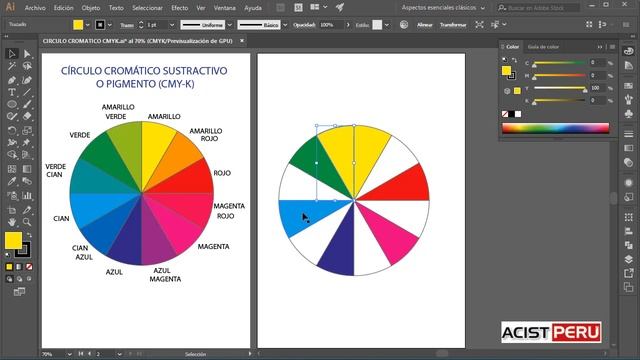The width and height of the screenshot is (640, 360).
Task: Open the Estilo graphic style dropdown
Action: 387,25
